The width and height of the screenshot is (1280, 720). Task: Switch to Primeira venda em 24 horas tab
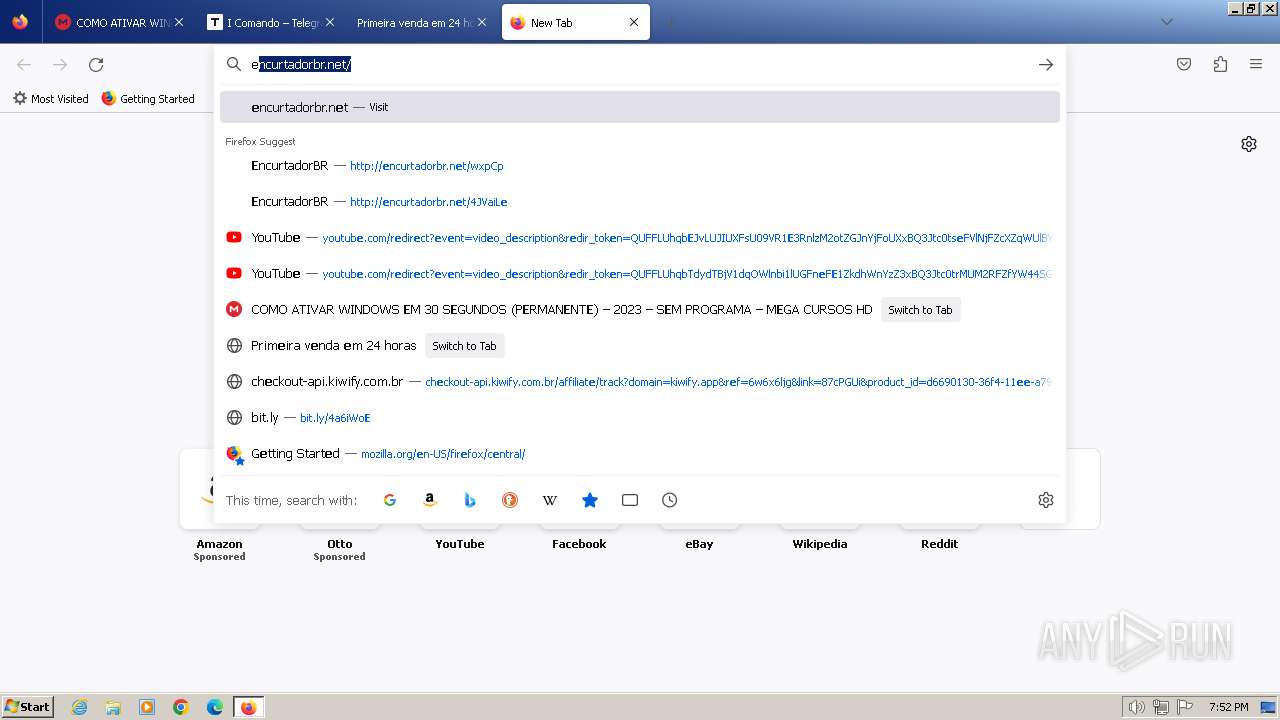pos(420,22)
